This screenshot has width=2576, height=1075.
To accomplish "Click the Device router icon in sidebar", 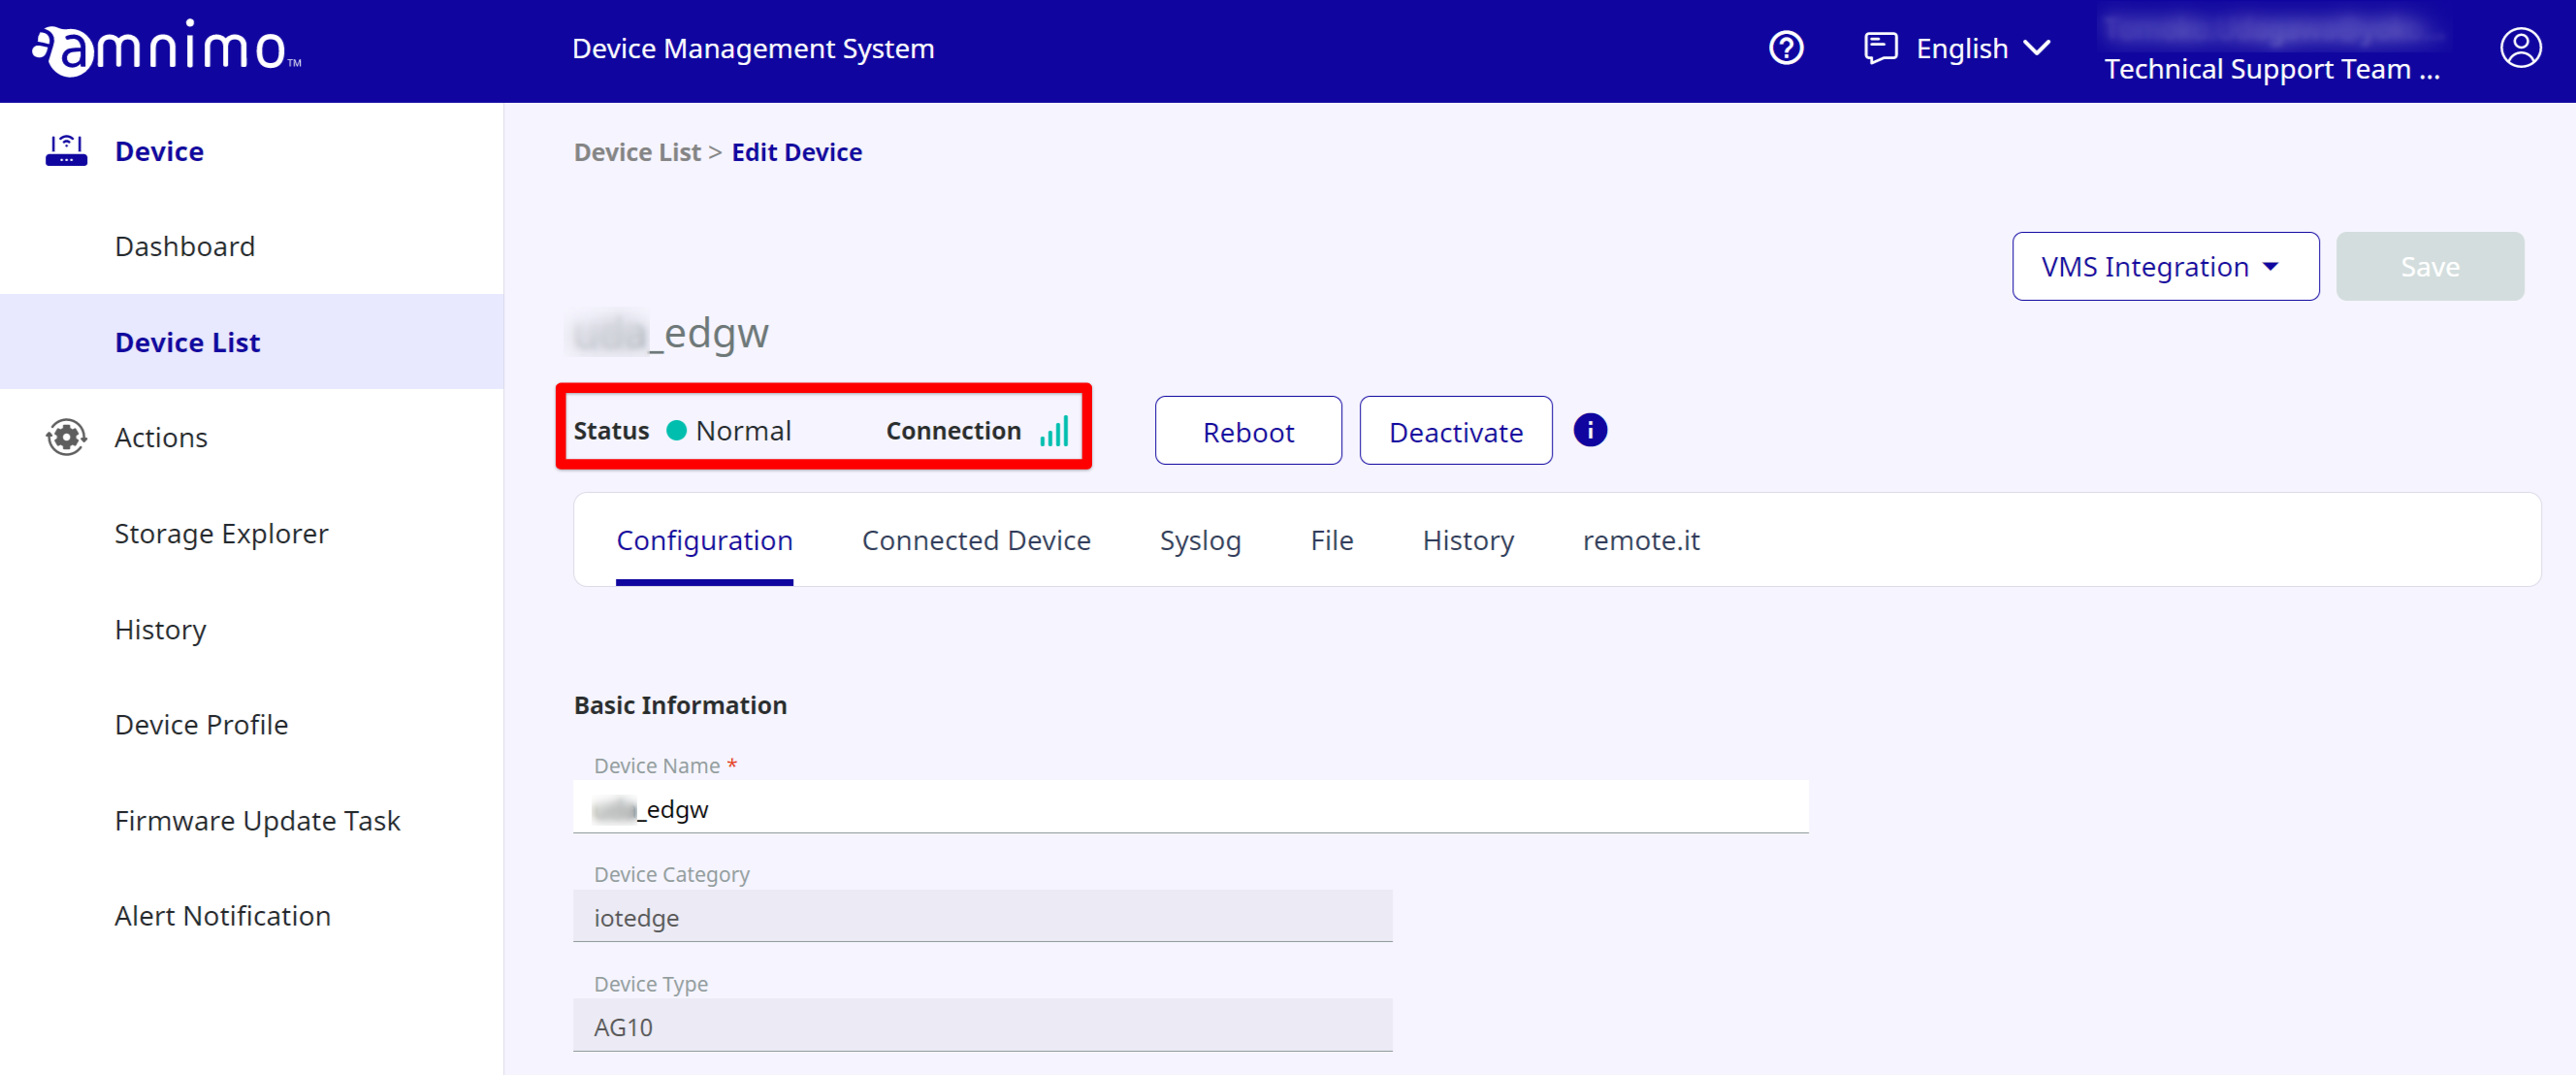I will point(66,151).
